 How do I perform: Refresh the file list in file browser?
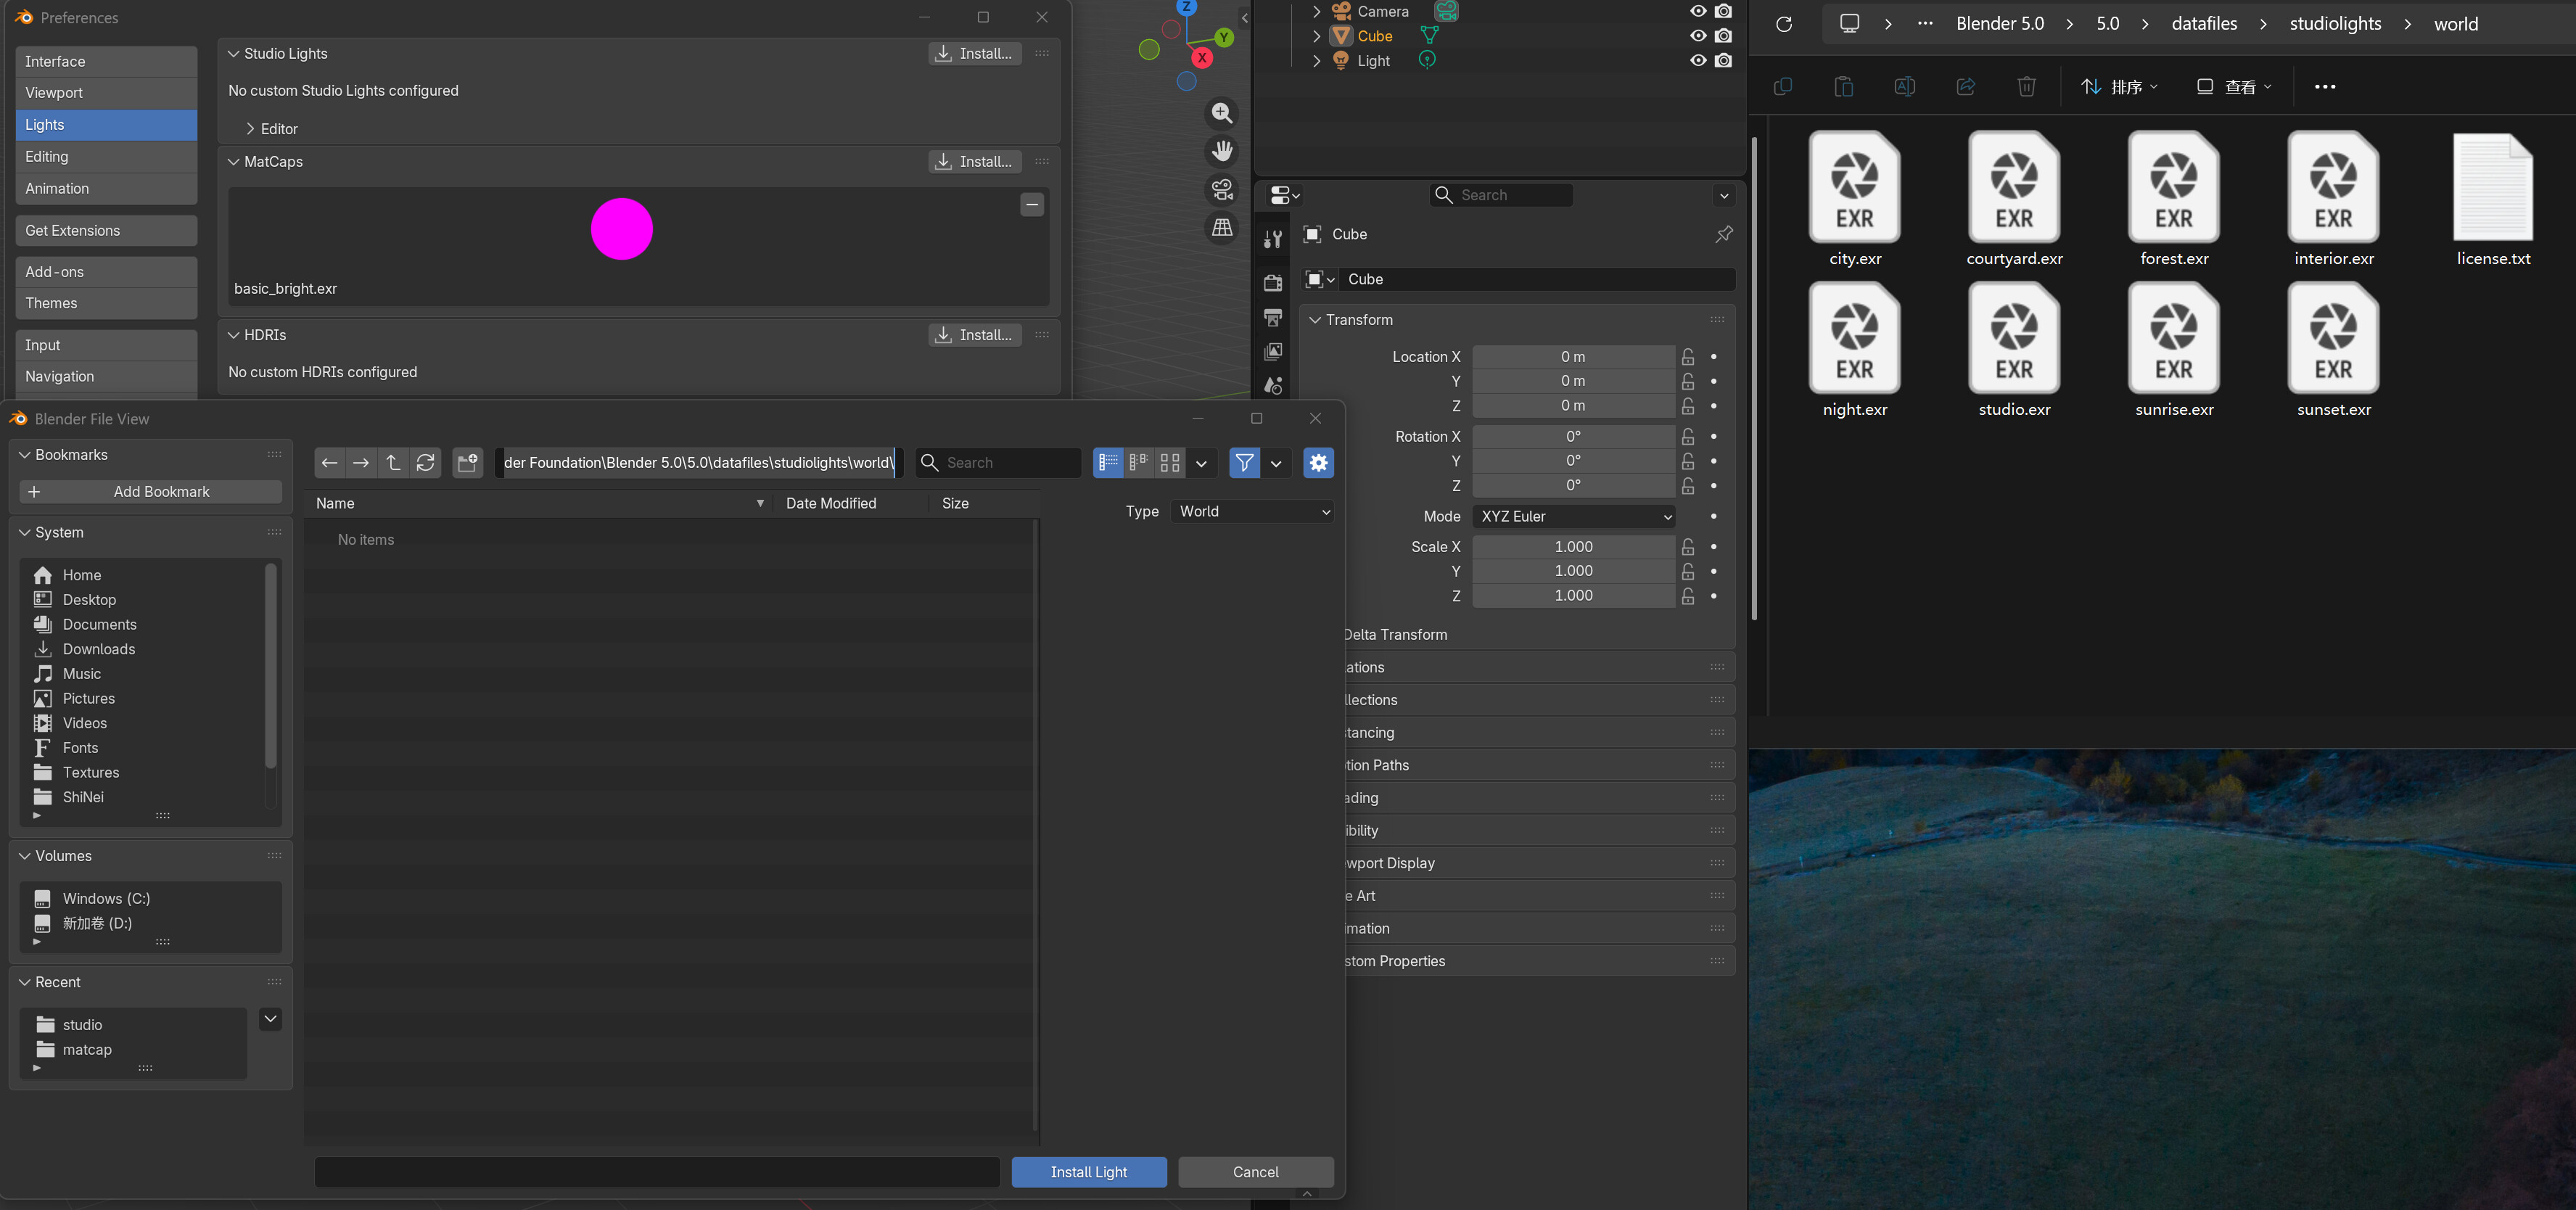coord(425,463)
